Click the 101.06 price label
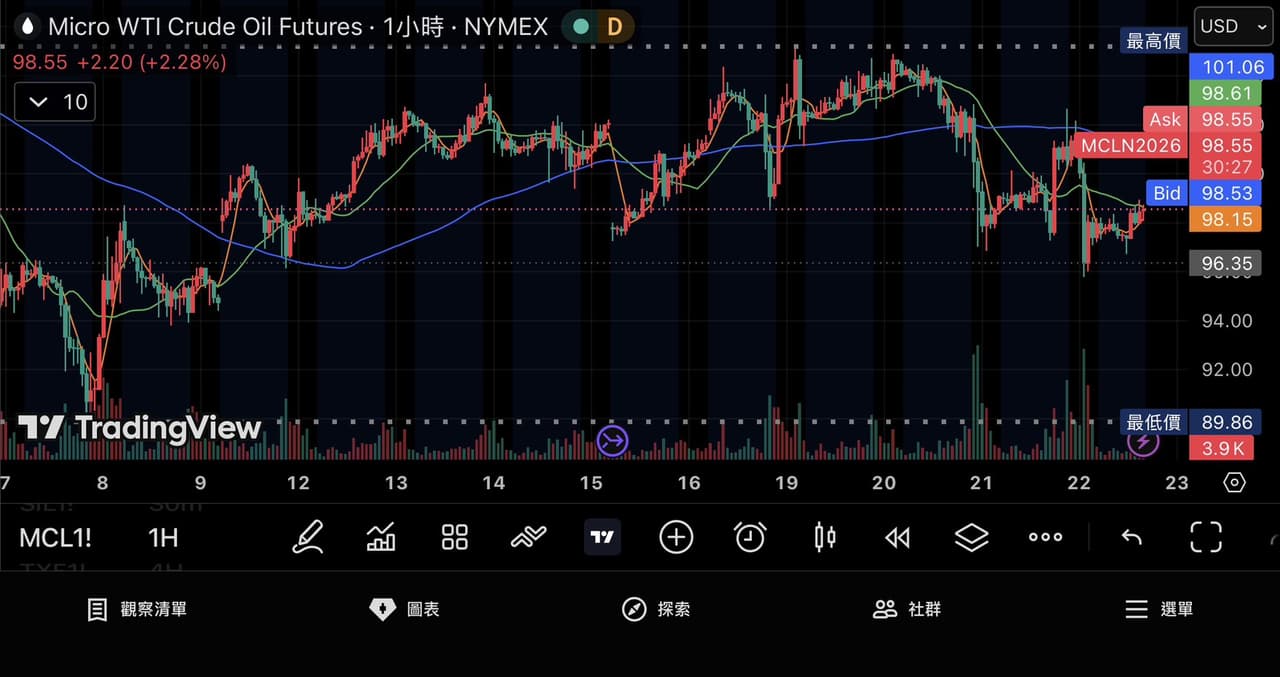The width and height of the screenshot is (1280, 677). pyautogui.click(x=1233, y=67)
